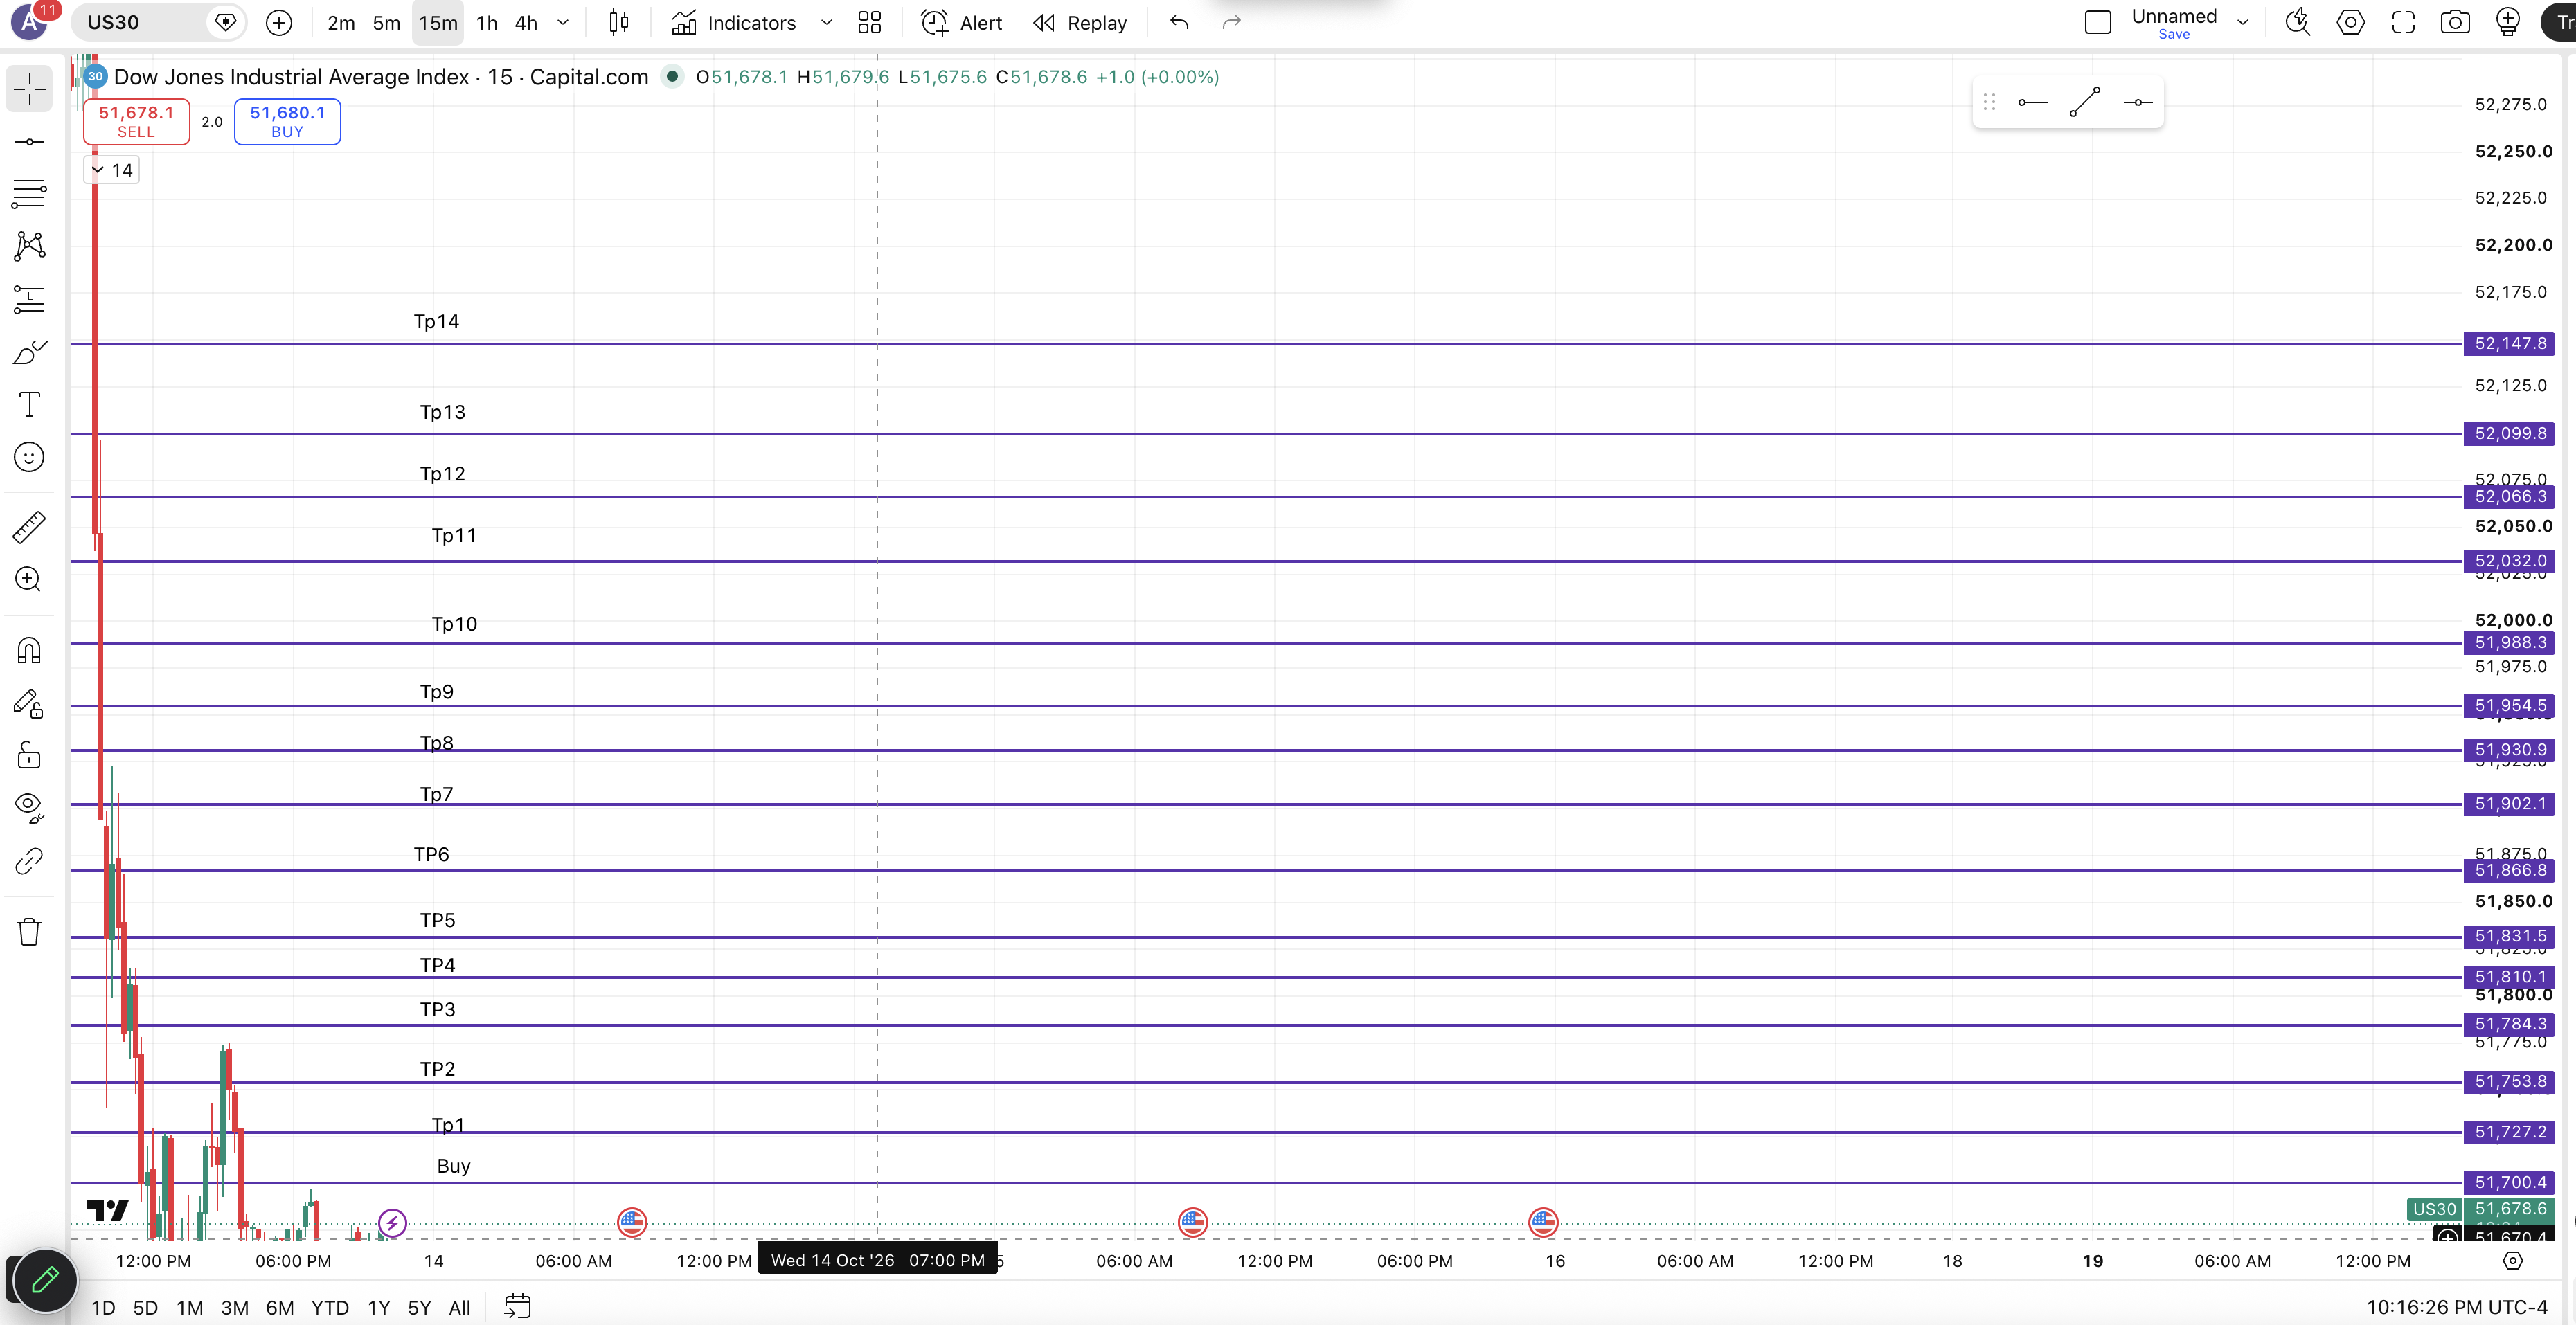Start bar Replay mode

[x=1080, y=22]
